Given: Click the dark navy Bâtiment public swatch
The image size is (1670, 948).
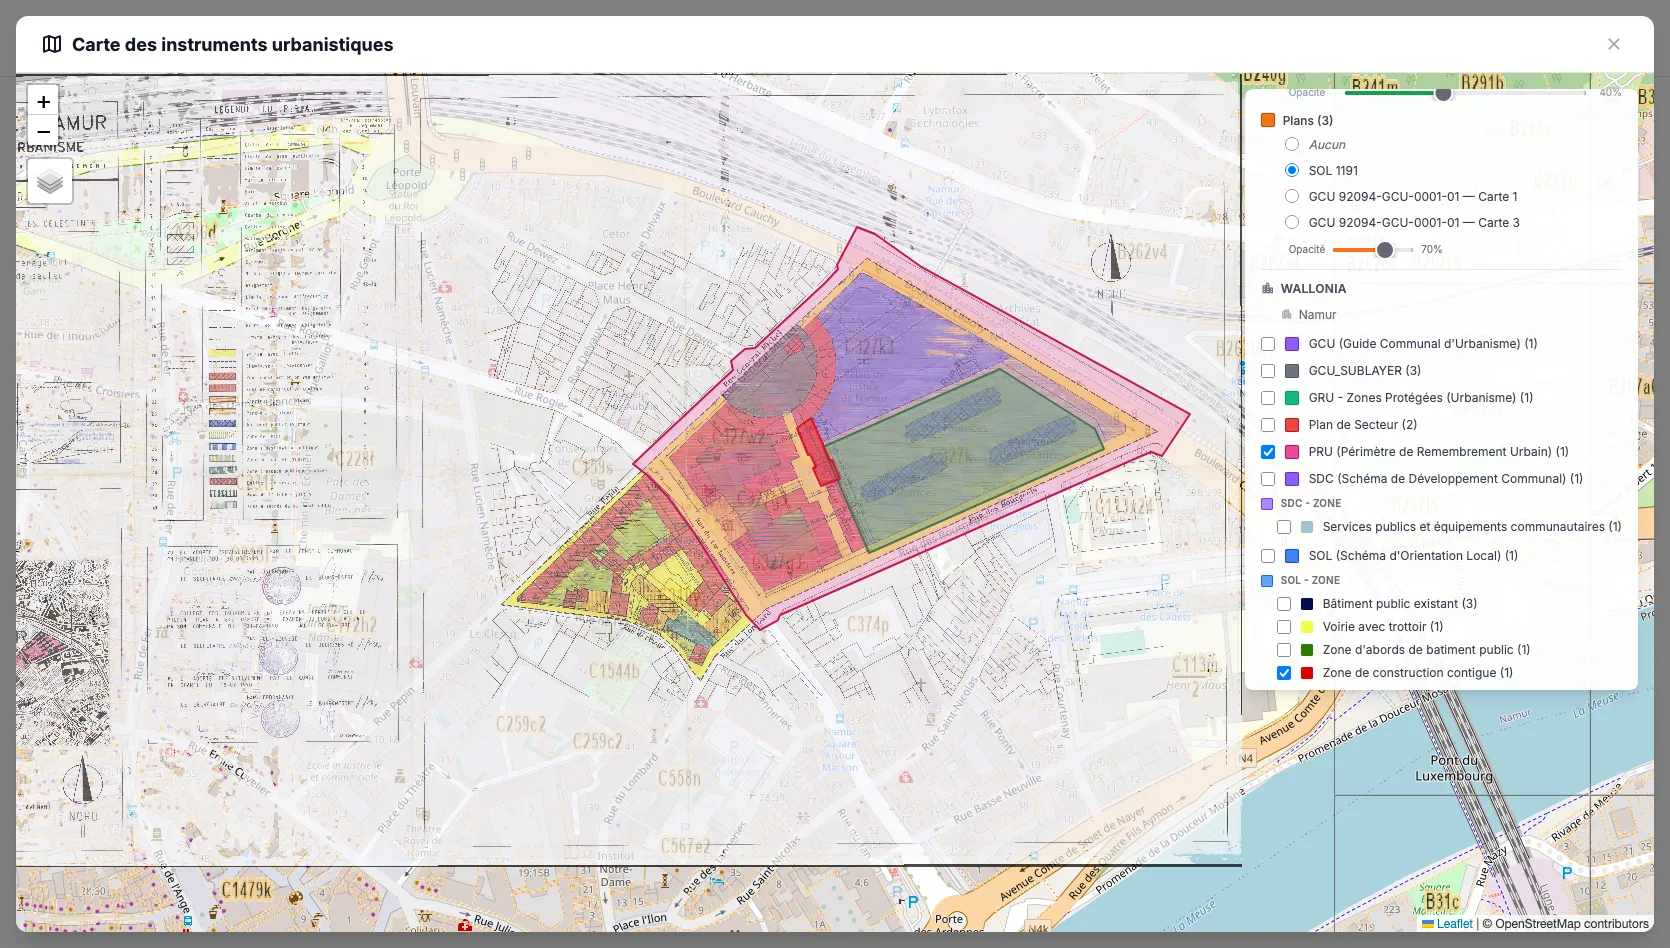Looking at the screenshot, I should 1307,604.
